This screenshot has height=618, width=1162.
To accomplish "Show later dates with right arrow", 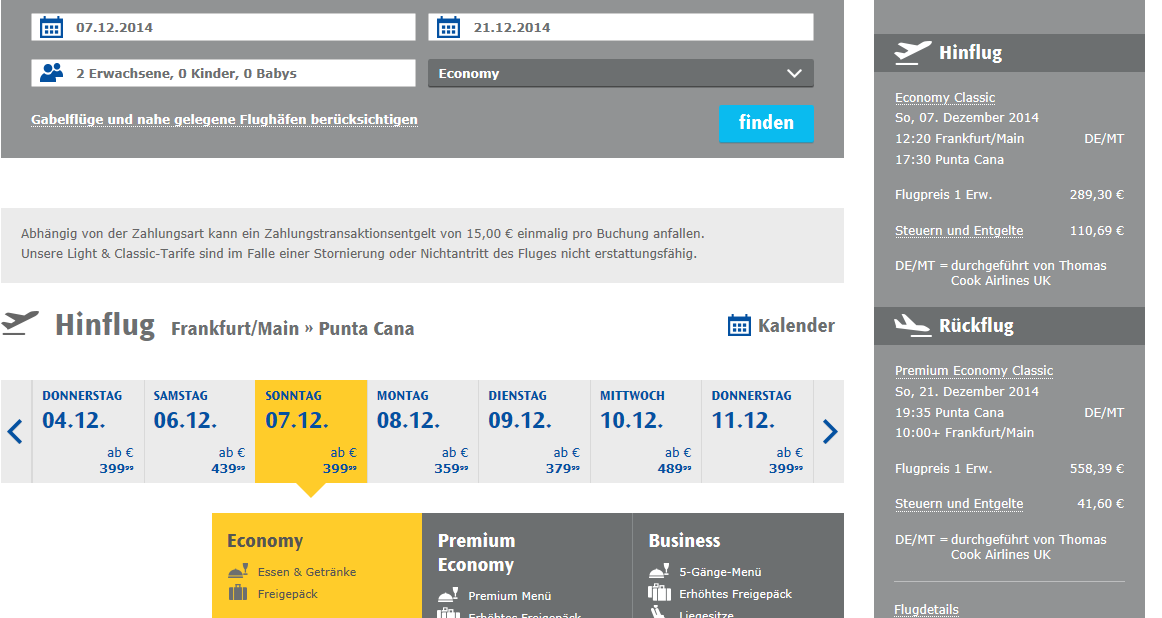I will point(830,432).
